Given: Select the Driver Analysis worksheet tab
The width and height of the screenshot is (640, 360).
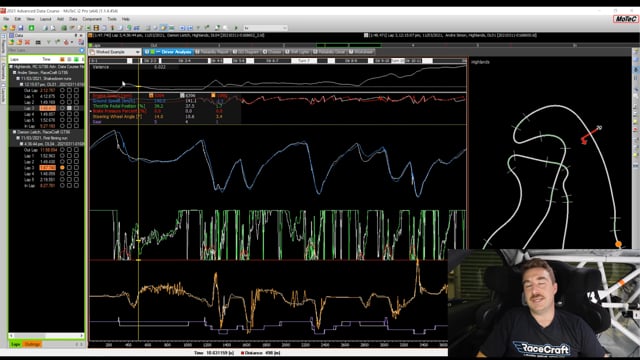Looking at the screenshot, I should coord(168,52).
